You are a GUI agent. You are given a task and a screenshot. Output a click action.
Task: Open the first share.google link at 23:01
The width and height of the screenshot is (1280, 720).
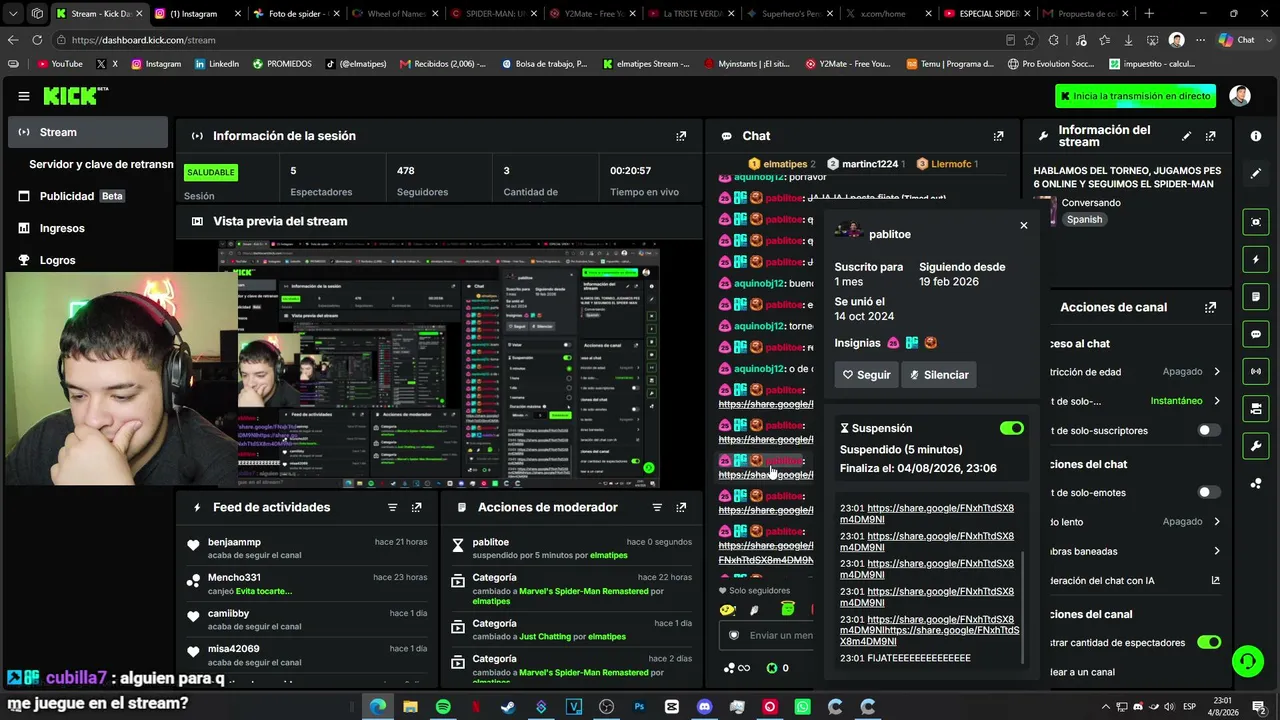point(927,513)
